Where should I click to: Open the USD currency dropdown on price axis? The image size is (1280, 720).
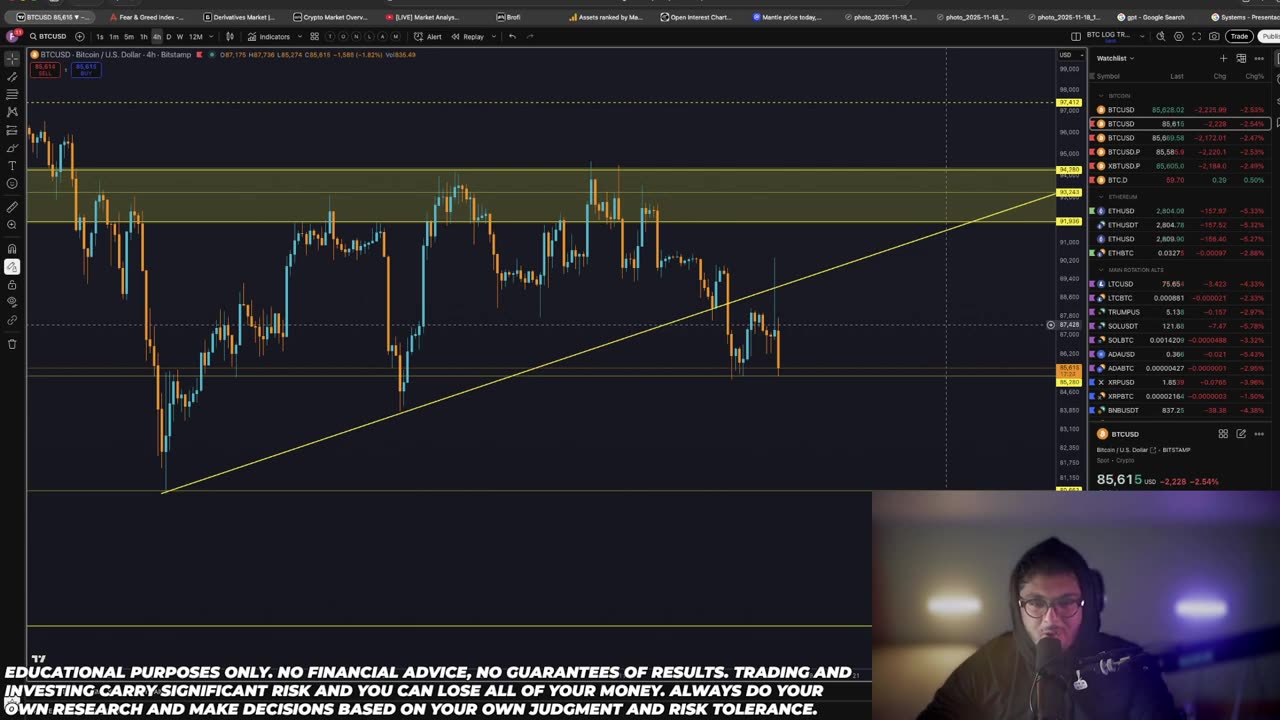[x=1069, y=54]
